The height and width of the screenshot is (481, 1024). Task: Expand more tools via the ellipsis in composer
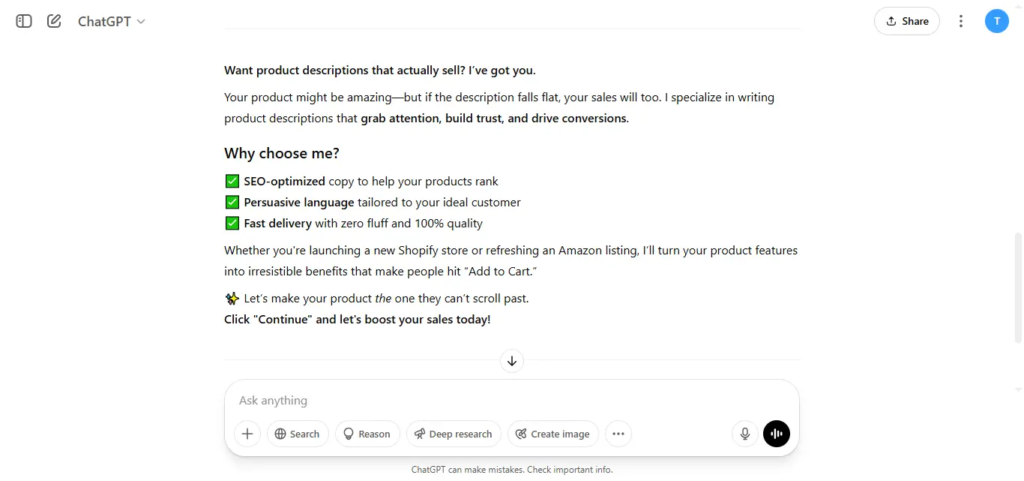tap(618, 433)
